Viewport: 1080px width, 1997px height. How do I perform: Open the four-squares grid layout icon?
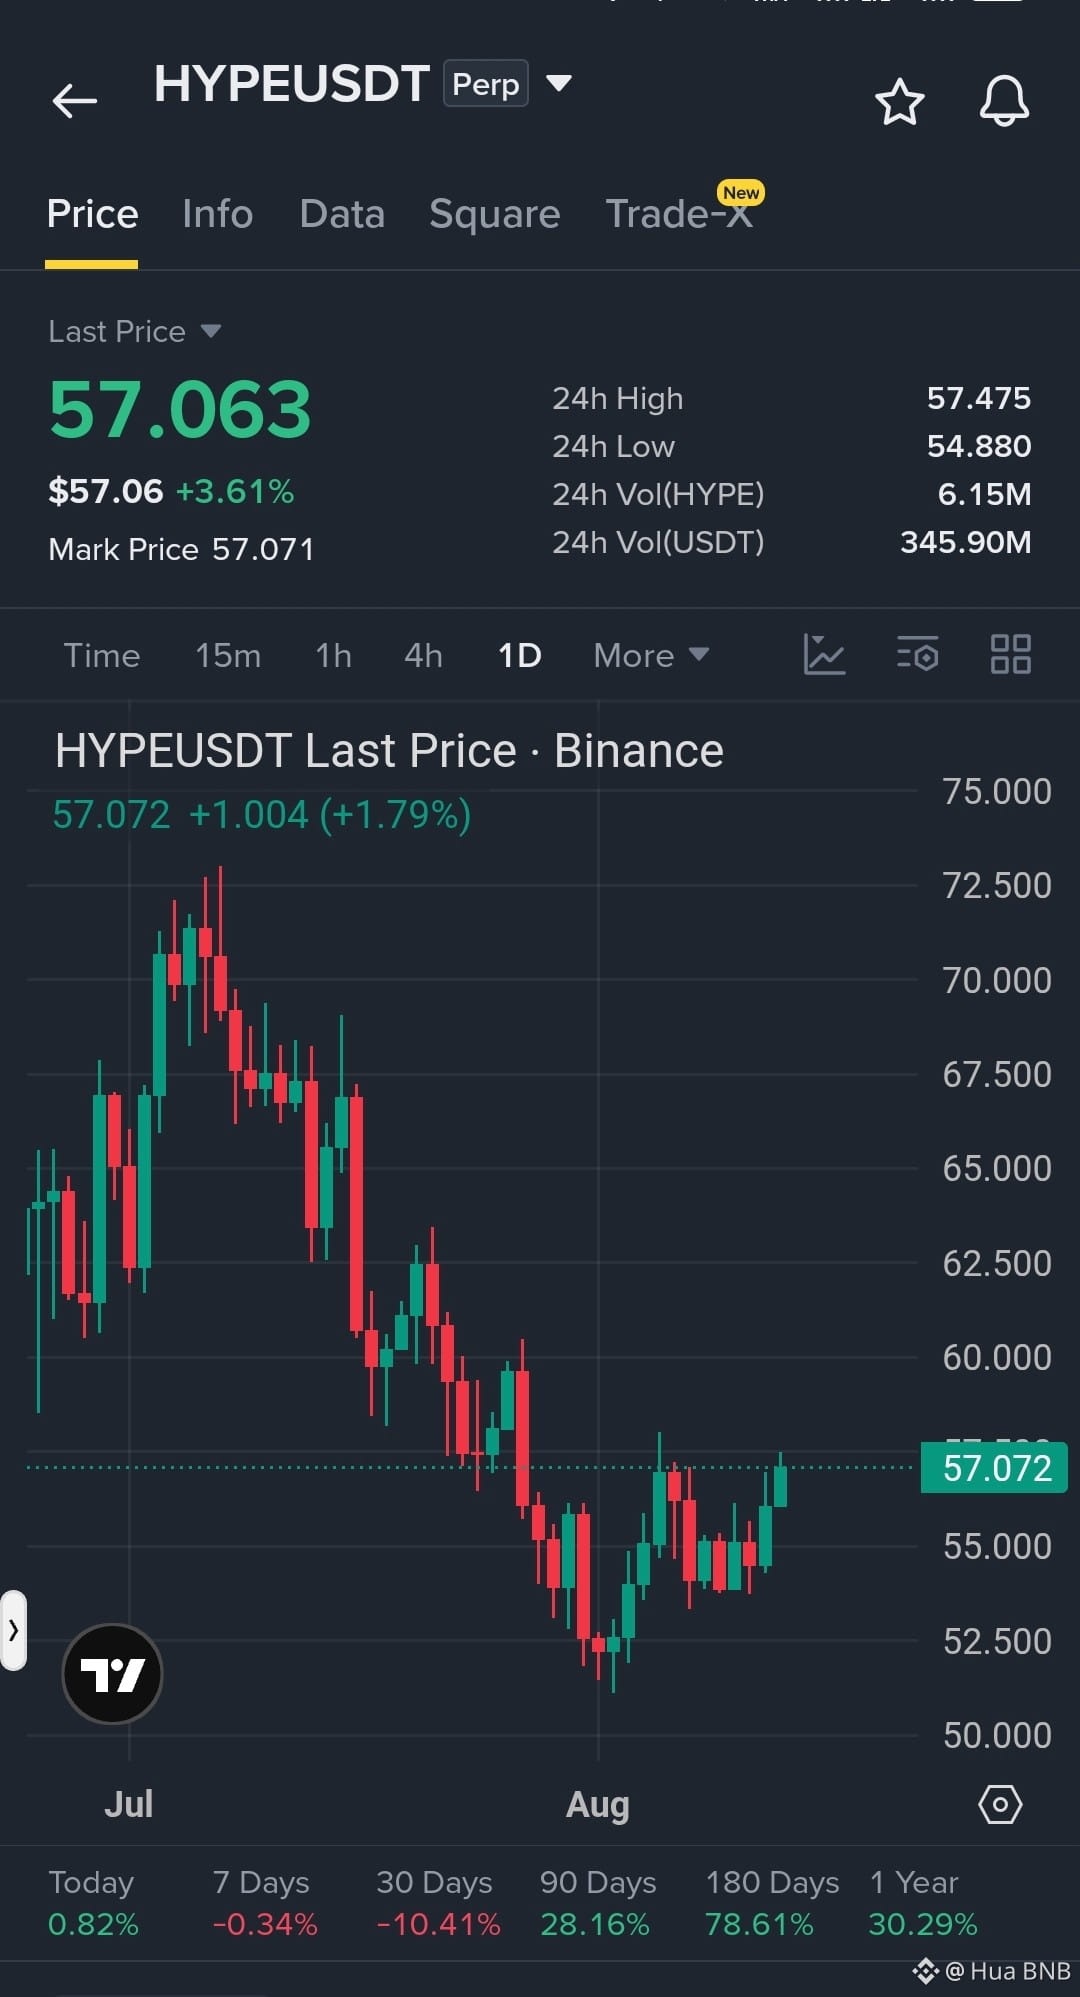1010,655
